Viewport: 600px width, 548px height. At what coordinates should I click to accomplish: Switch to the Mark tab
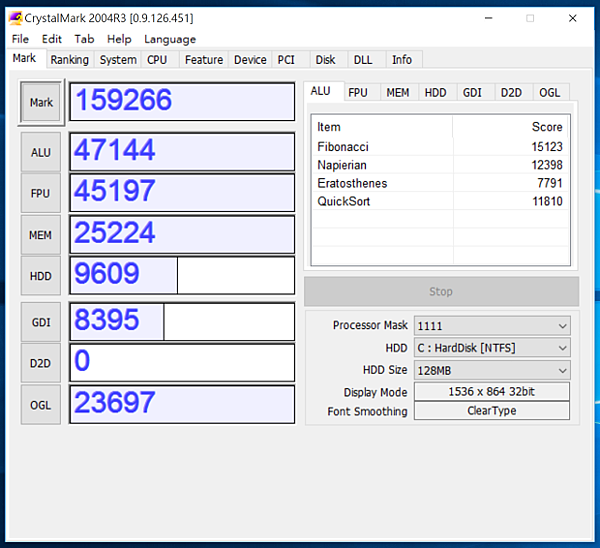point(24,58)
